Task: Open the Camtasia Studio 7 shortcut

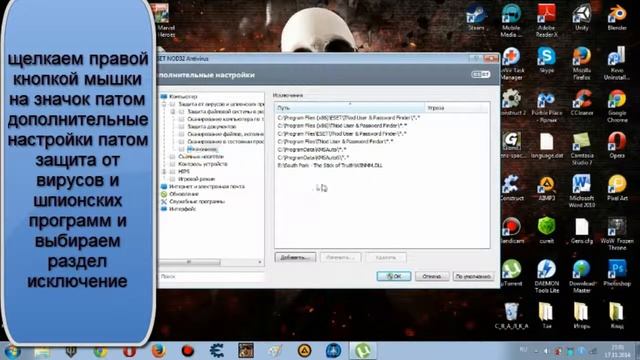Action: [x=582, y=149]
